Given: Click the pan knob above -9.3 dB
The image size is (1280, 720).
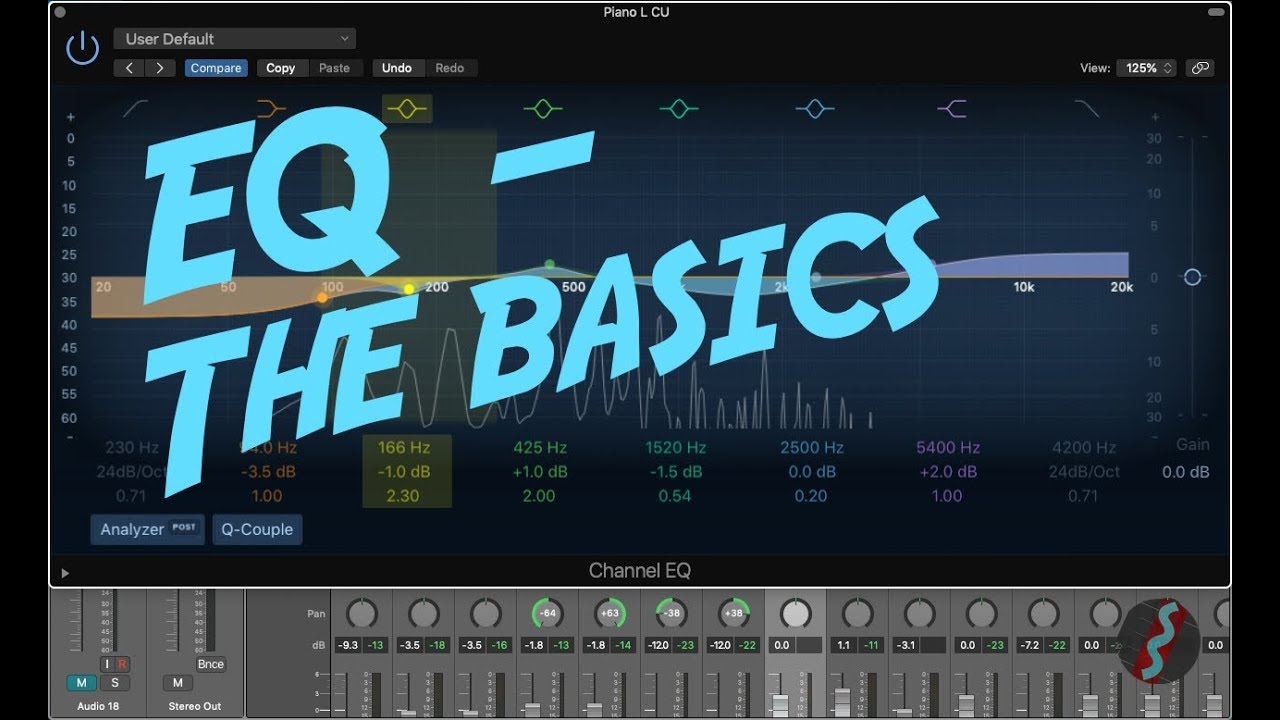Looking at the screenshot, I should (361, 613).
